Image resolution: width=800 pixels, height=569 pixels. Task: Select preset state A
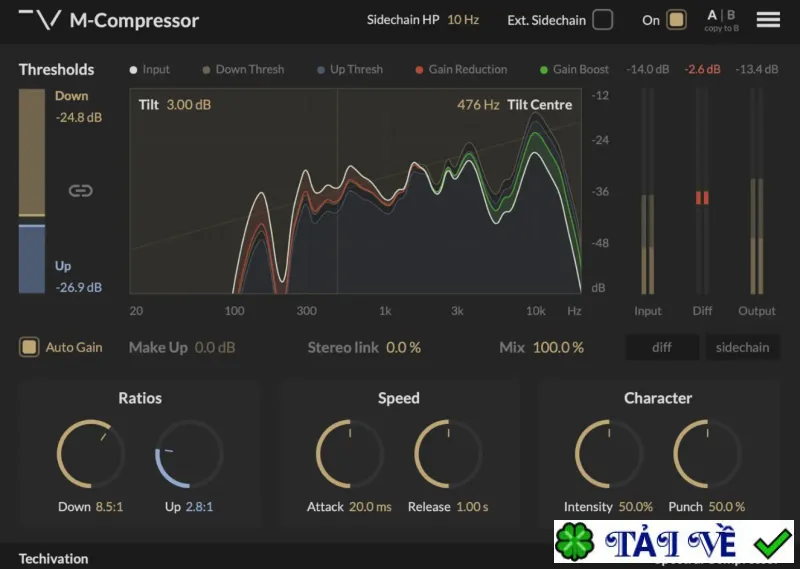(712, 15)
